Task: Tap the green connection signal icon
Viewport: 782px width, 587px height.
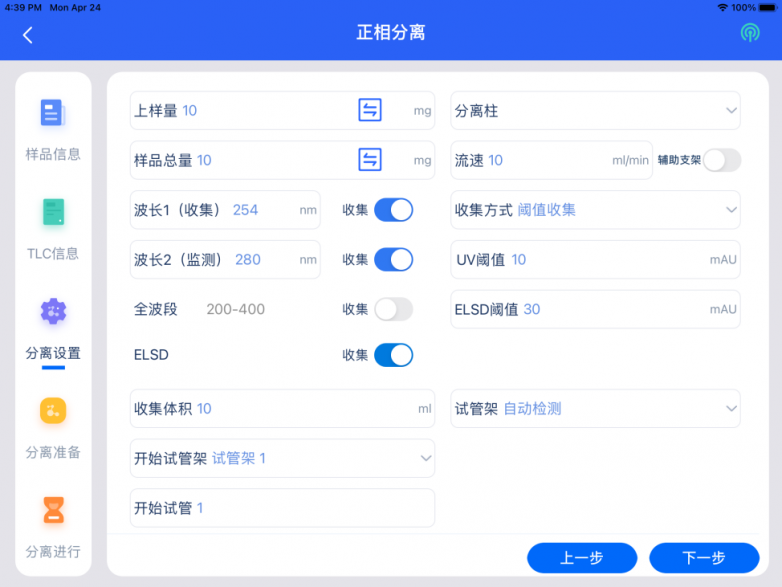Action: 750,33
